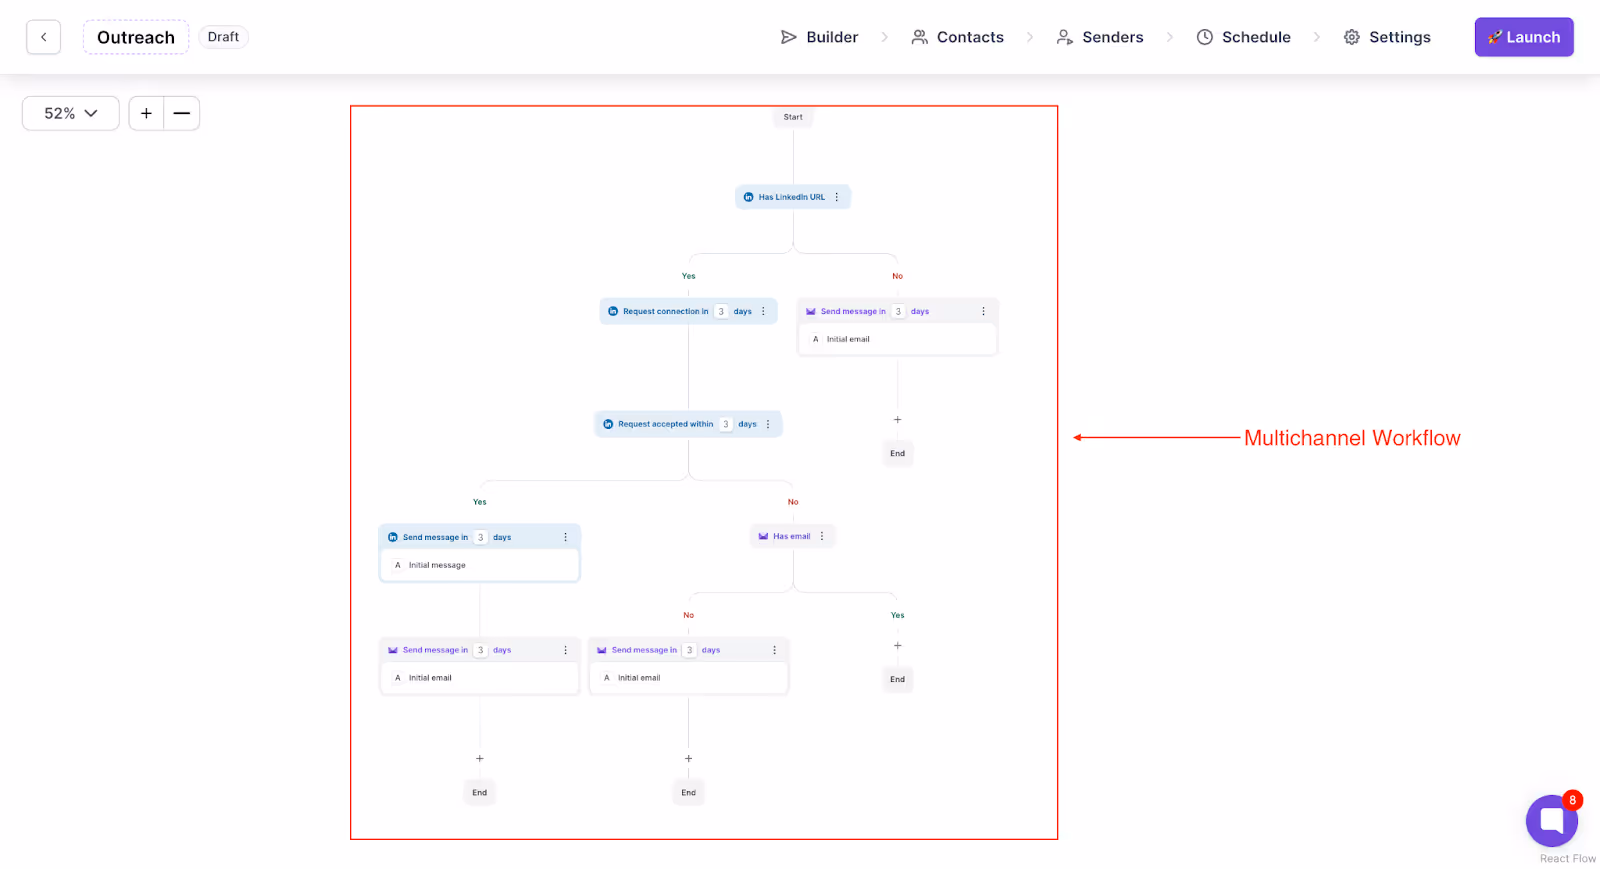
Task: Edit the Outreach campaign name field
Action: click(136, 37)
